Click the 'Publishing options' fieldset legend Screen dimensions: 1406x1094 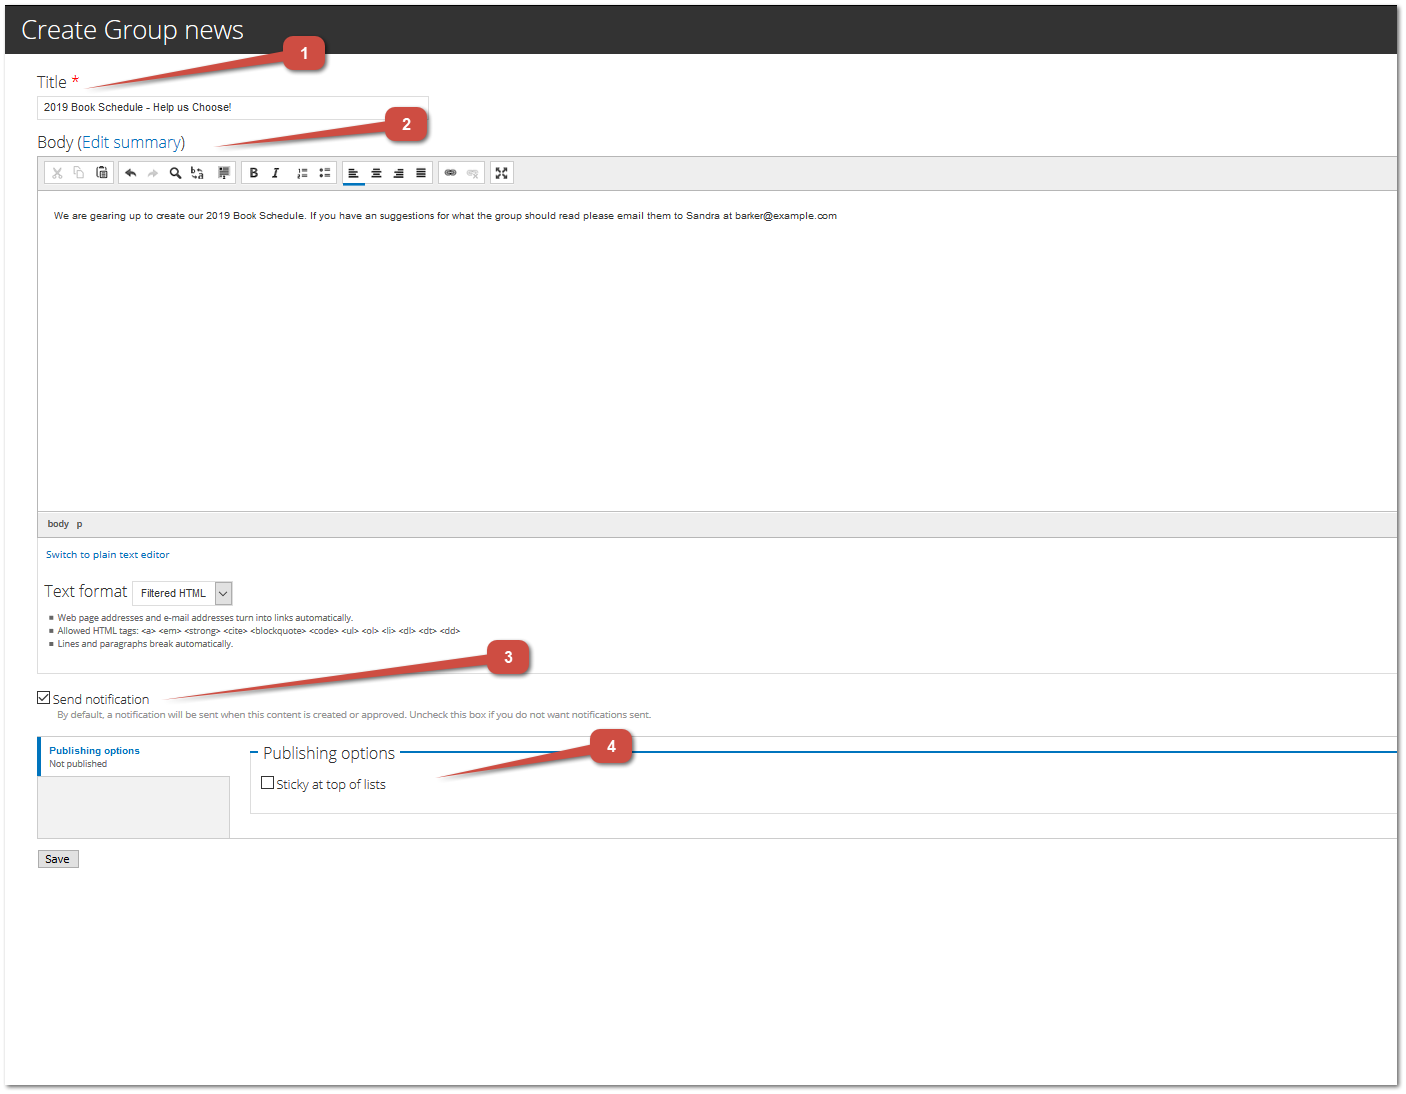click(x=329, y=753)
